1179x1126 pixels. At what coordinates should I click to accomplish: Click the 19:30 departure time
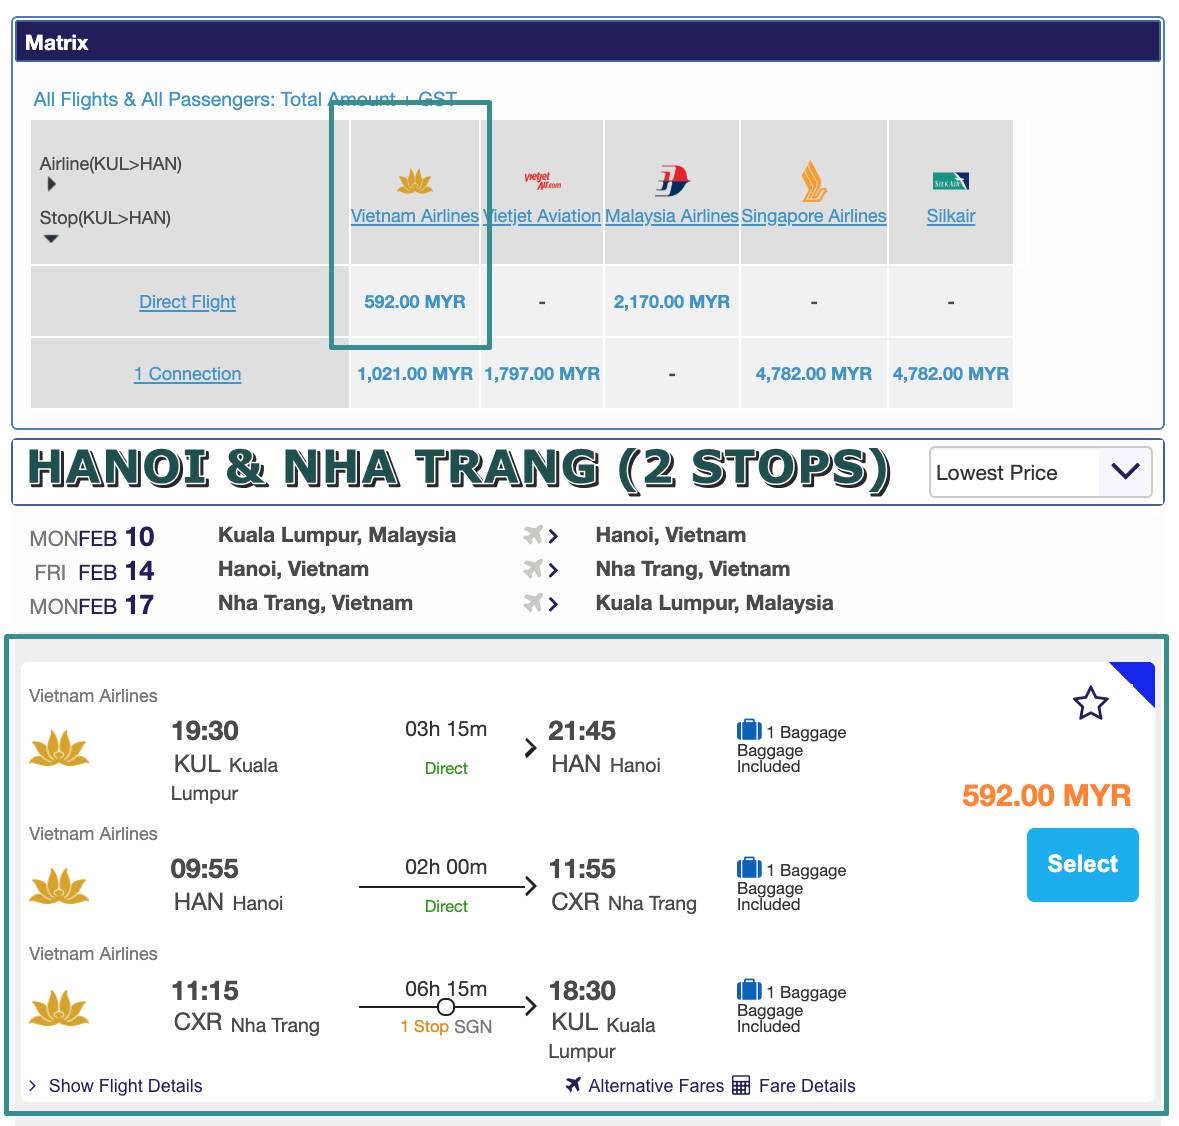tap(205, 731)
